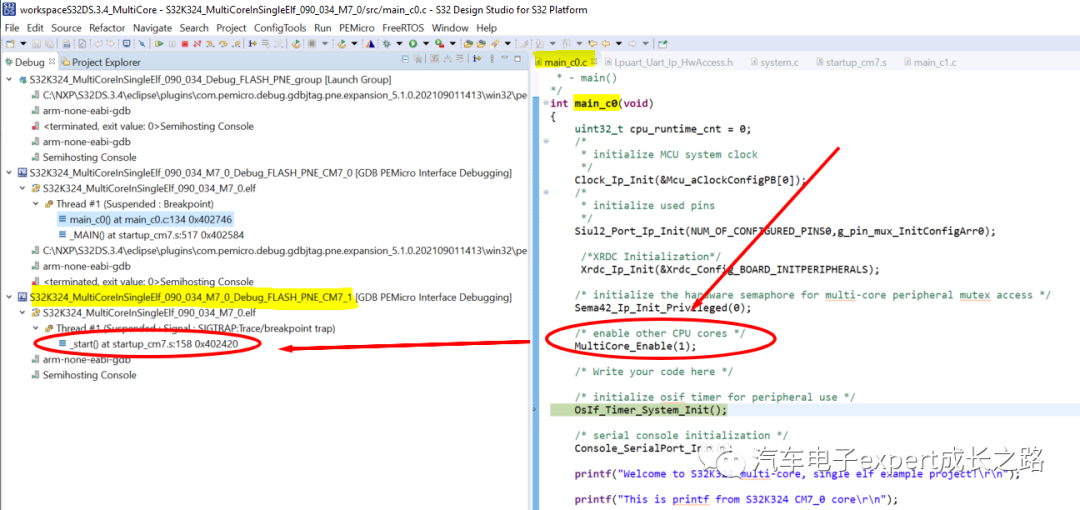
Task: Open the Run launch dropdown arrow
Action: pyautogui.click(x=426, y=43)
